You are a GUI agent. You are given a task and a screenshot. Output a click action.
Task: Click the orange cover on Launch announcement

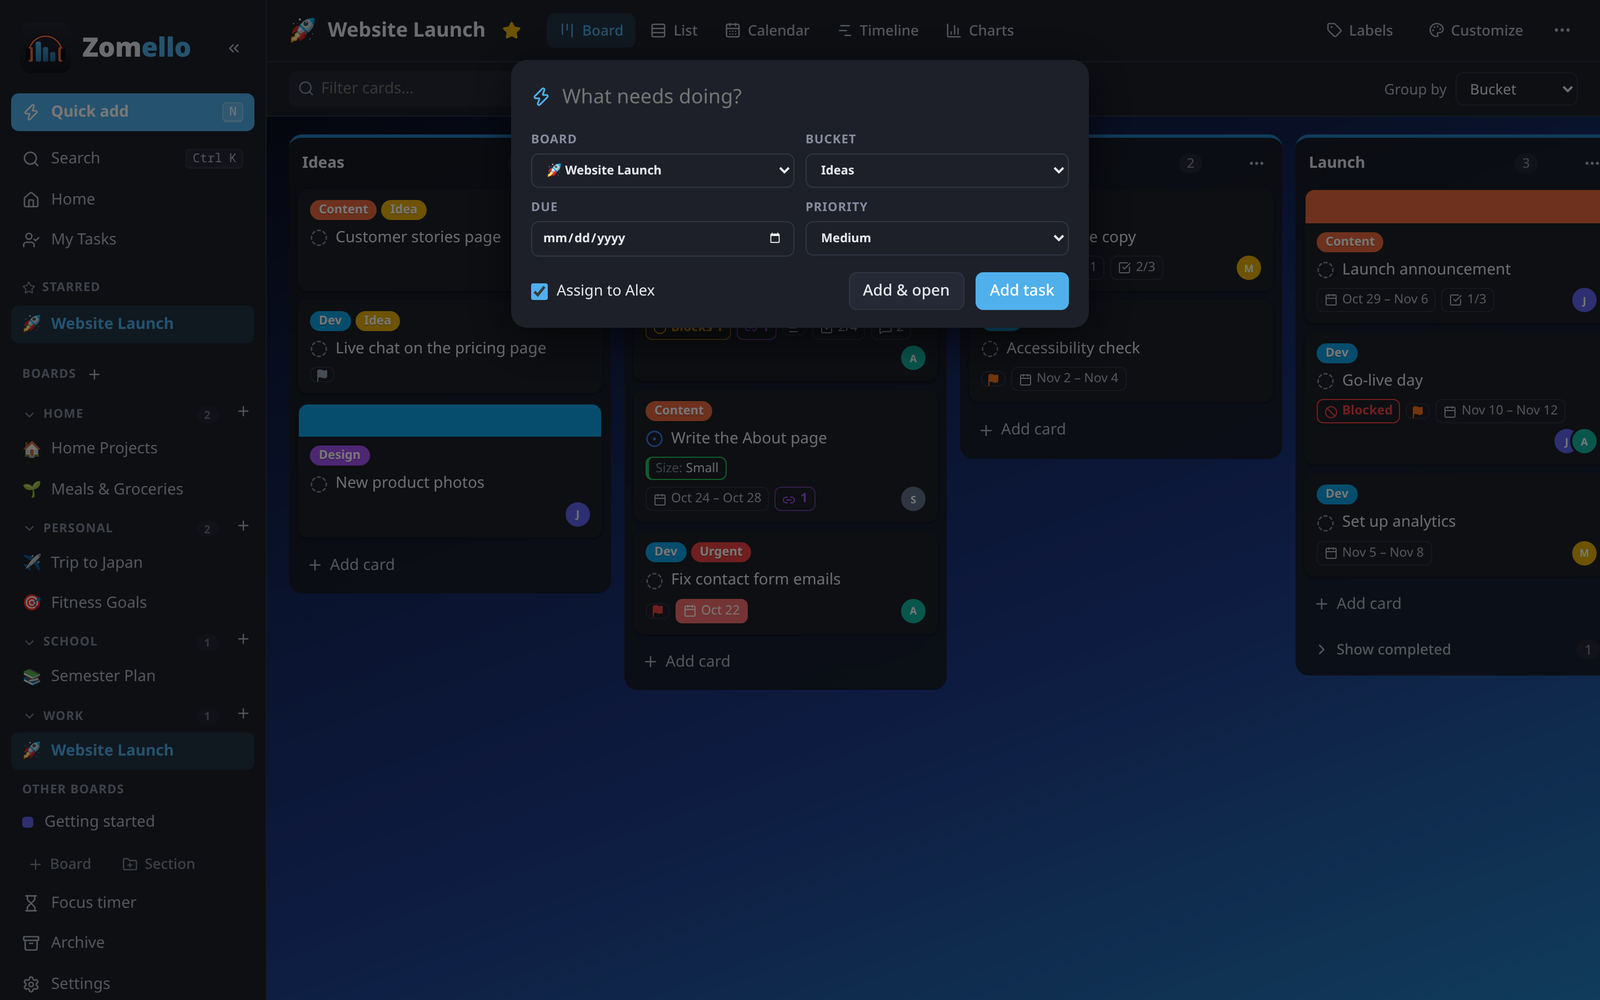click(x=1452, y=206)
